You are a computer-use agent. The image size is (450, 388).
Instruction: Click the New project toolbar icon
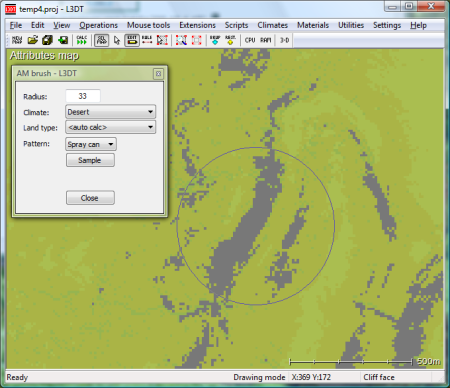(17, 40)
